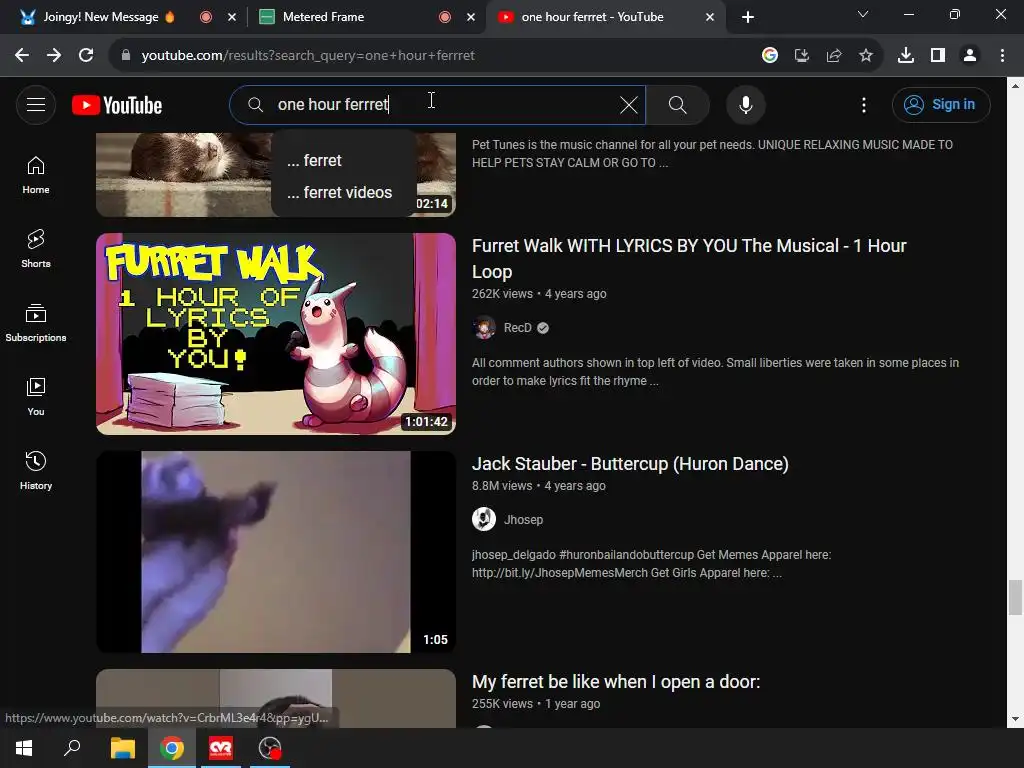The height and width of the screenshot is (768, 1024).
Task: Click the Google icon in address bar
Action: [770, 56]
